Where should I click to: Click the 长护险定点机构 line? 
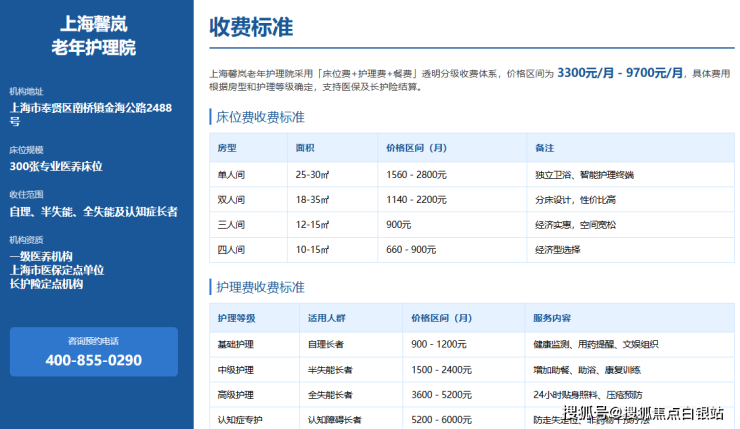coord(46,284)
